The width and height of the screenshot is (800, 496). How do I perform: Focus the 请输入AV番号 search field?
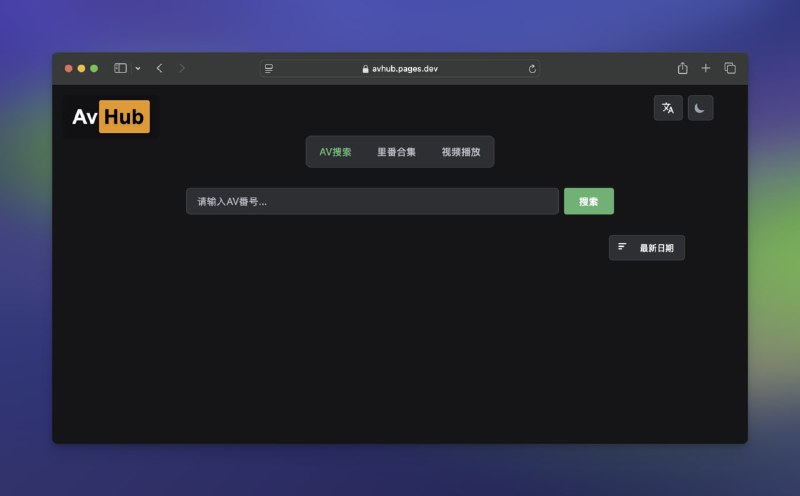coord(372,201)
